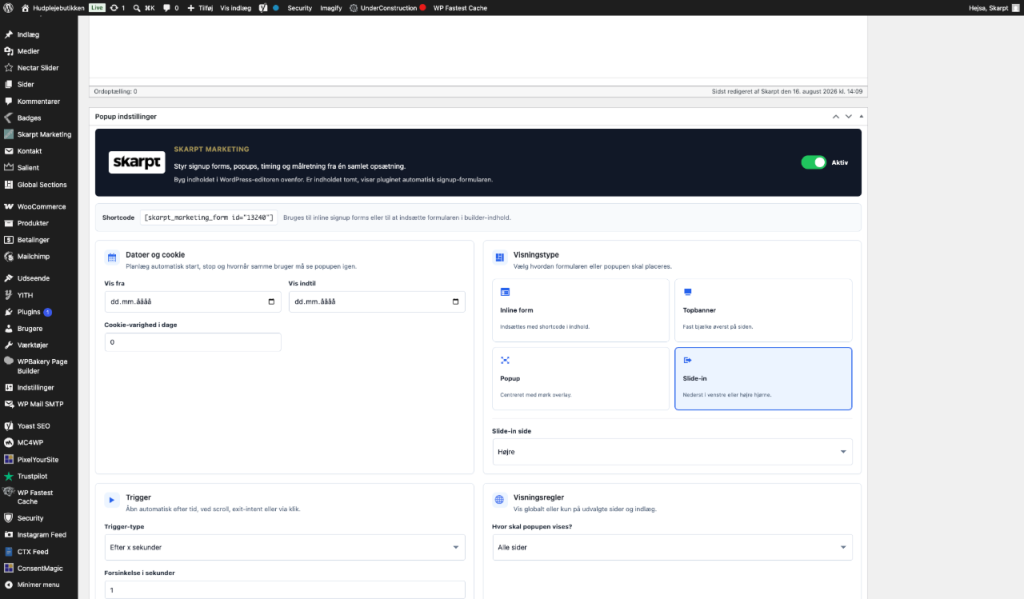The width and height of the screenshot is (1024, 599).
Task: Click the Forsinkelse i sekunder field
Action: (x=285, y=590)
